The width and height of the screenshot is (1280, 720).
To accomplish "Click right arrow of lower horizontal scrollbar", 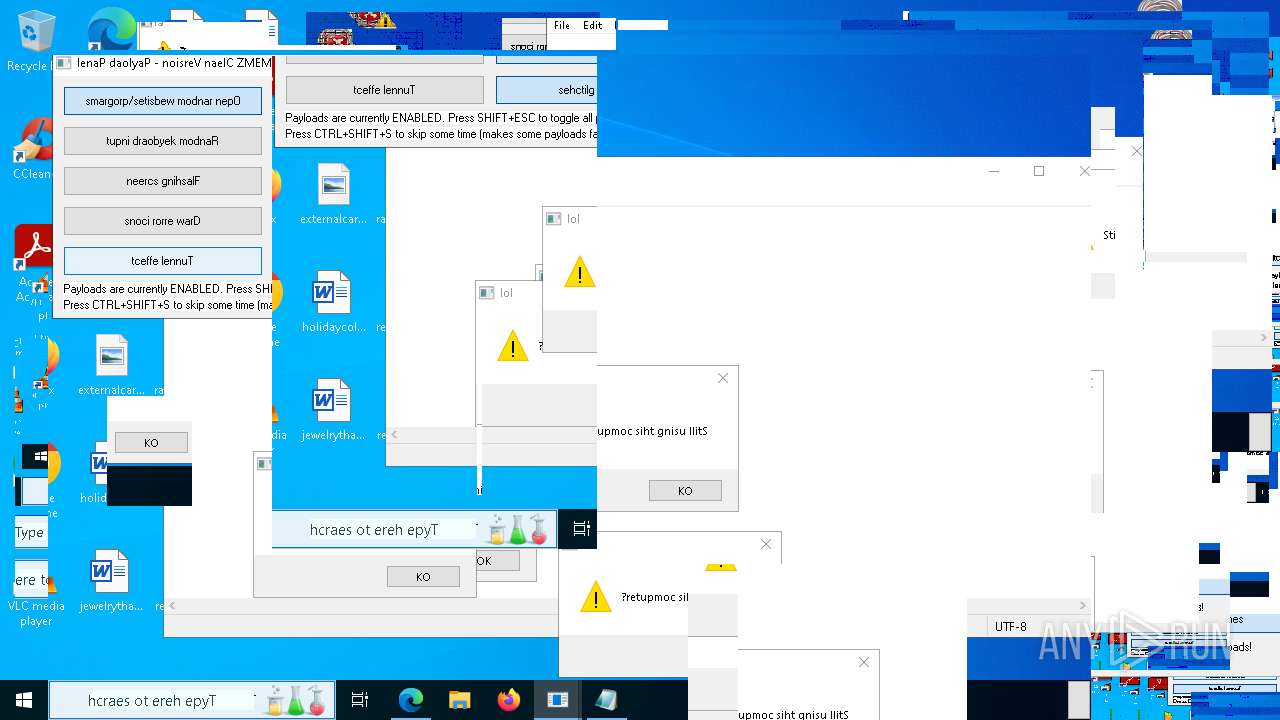I will (x=1082, y=605).
